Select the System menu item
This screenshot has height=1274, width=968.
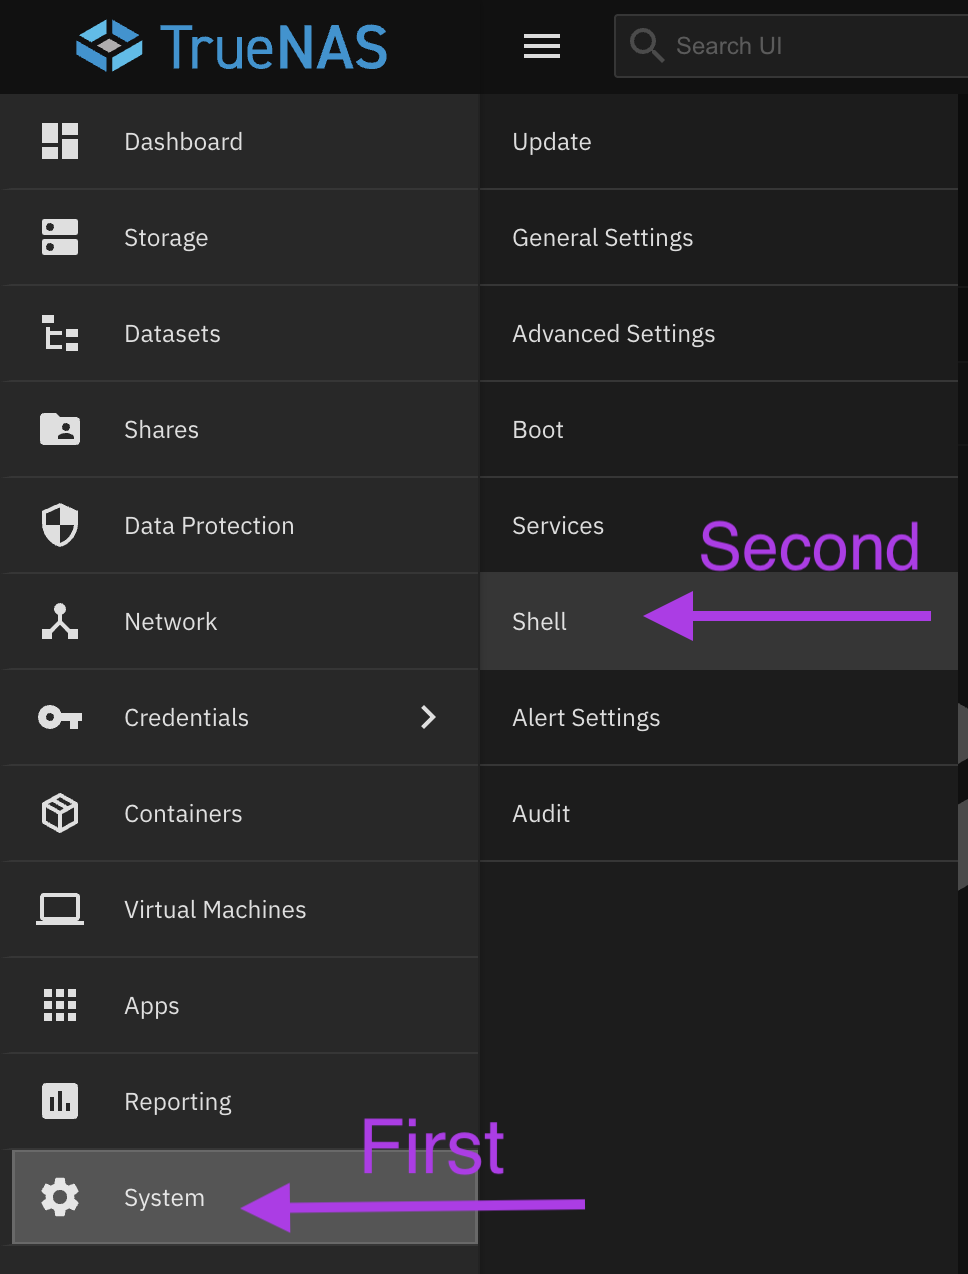click(164, 1198)
